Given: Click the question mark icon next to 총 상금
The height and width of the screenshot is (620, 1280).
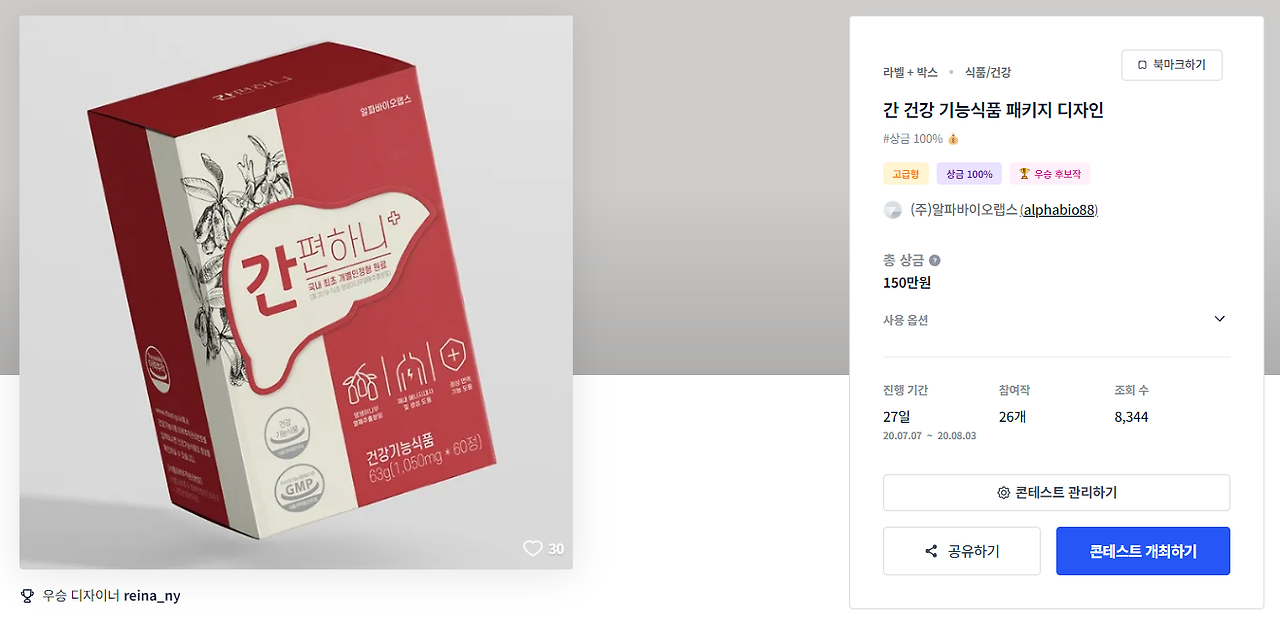Looking at the screenshot, I should pos(935,260).
